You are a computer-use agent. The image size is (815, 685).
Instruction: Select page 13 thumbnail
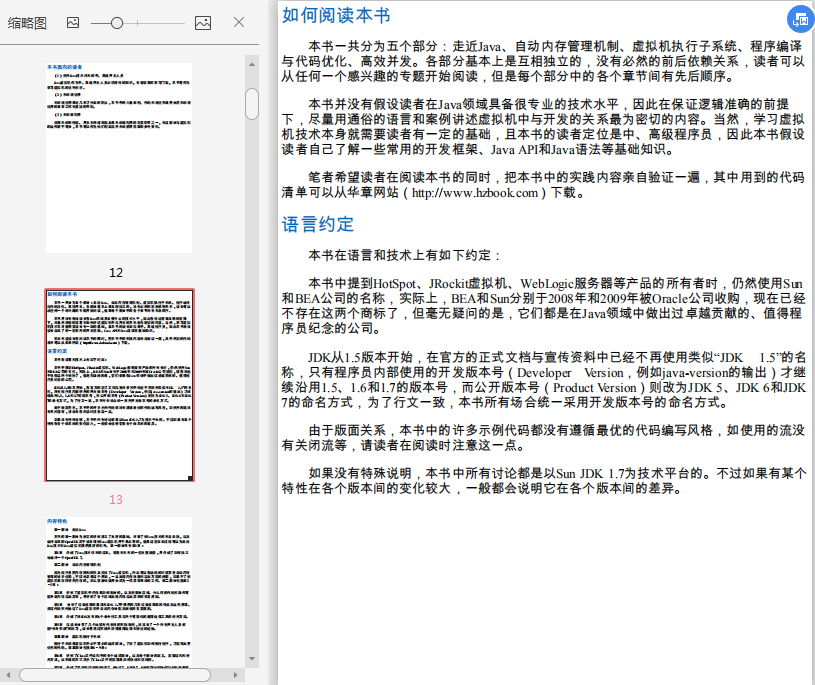point(120,385)
